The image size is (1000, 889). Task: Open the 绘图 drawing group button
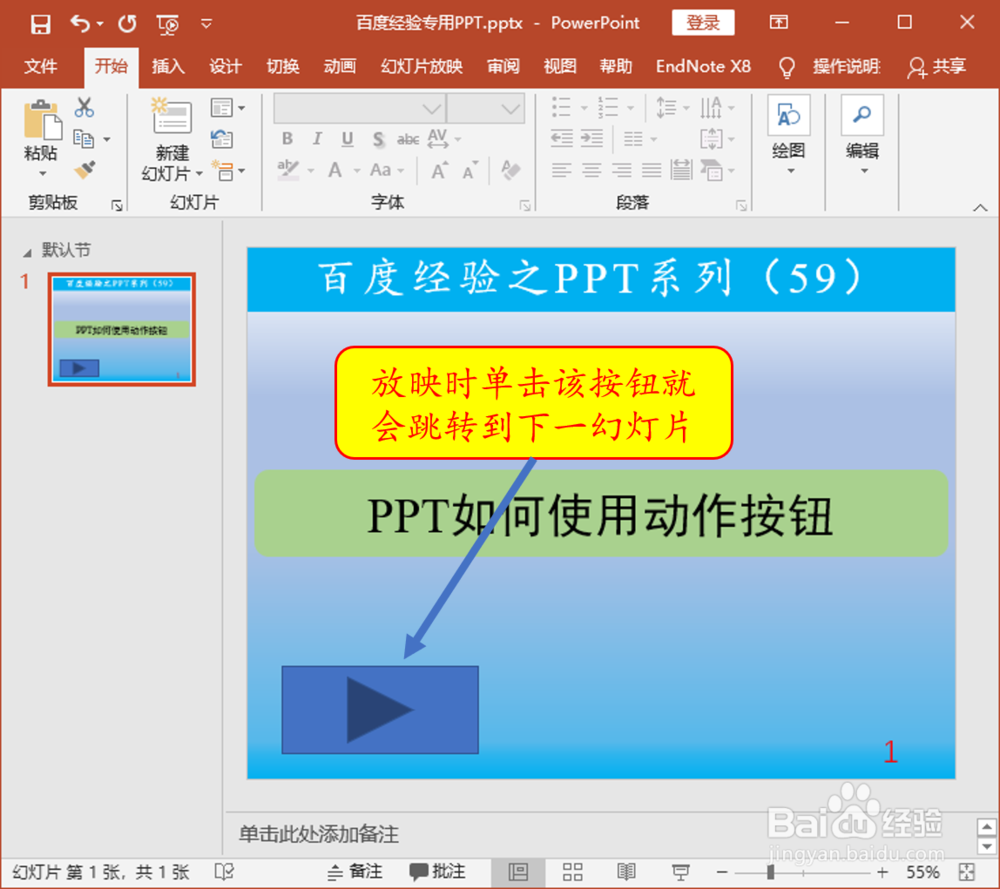tap(789, 135)
